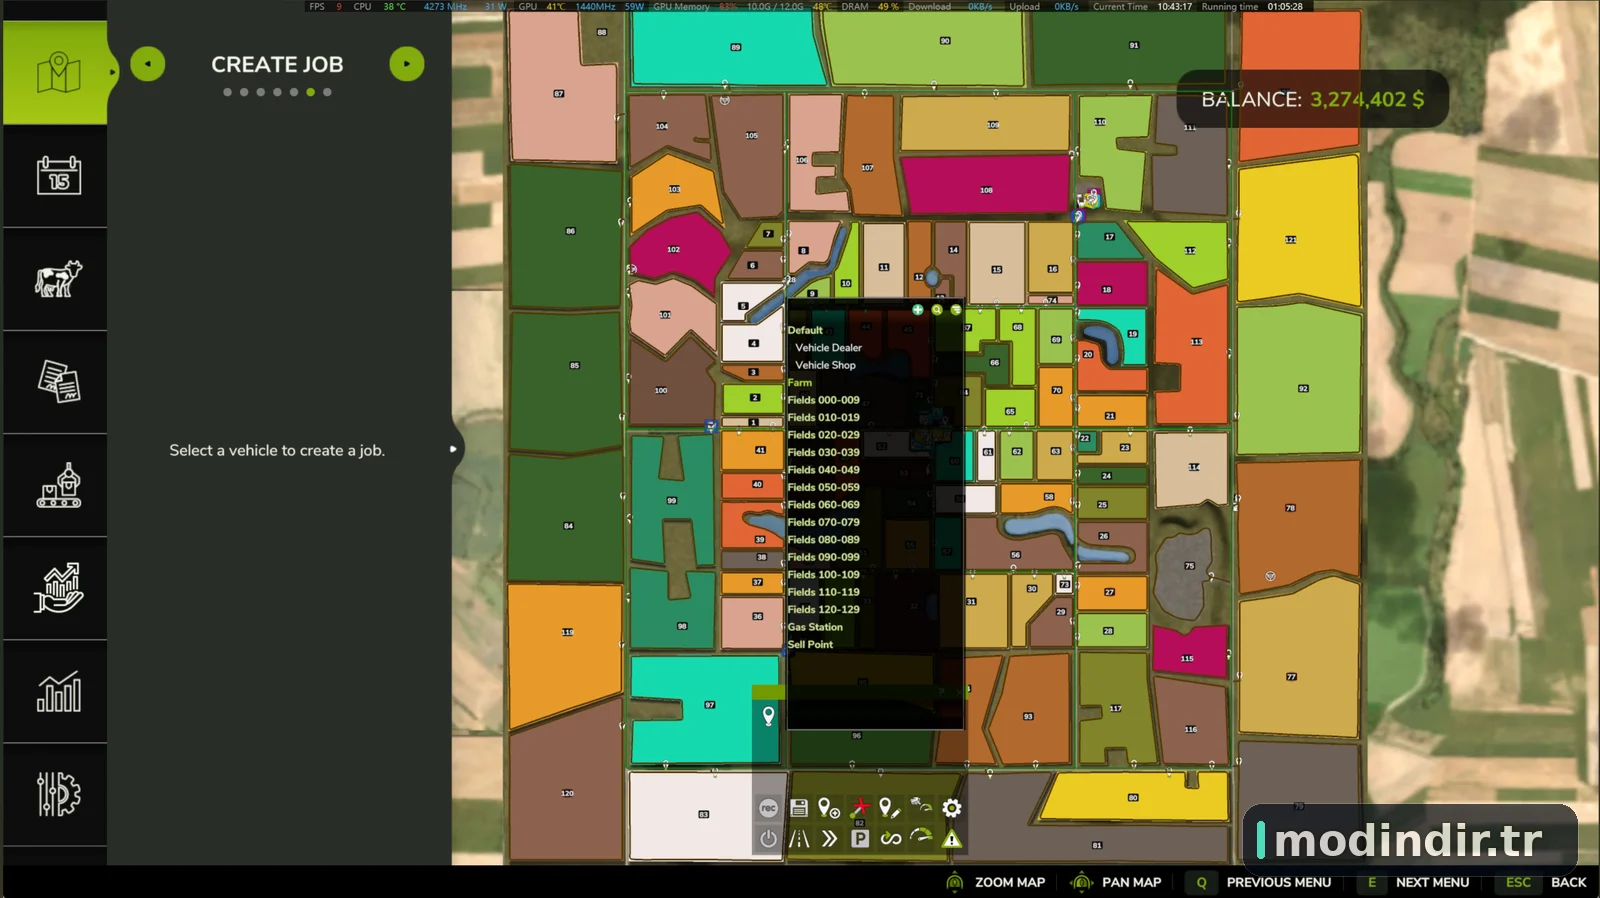Click the PREVIOUS MENU button
The height and width of the screenshot is (898, 1600).
(1260, 882)
